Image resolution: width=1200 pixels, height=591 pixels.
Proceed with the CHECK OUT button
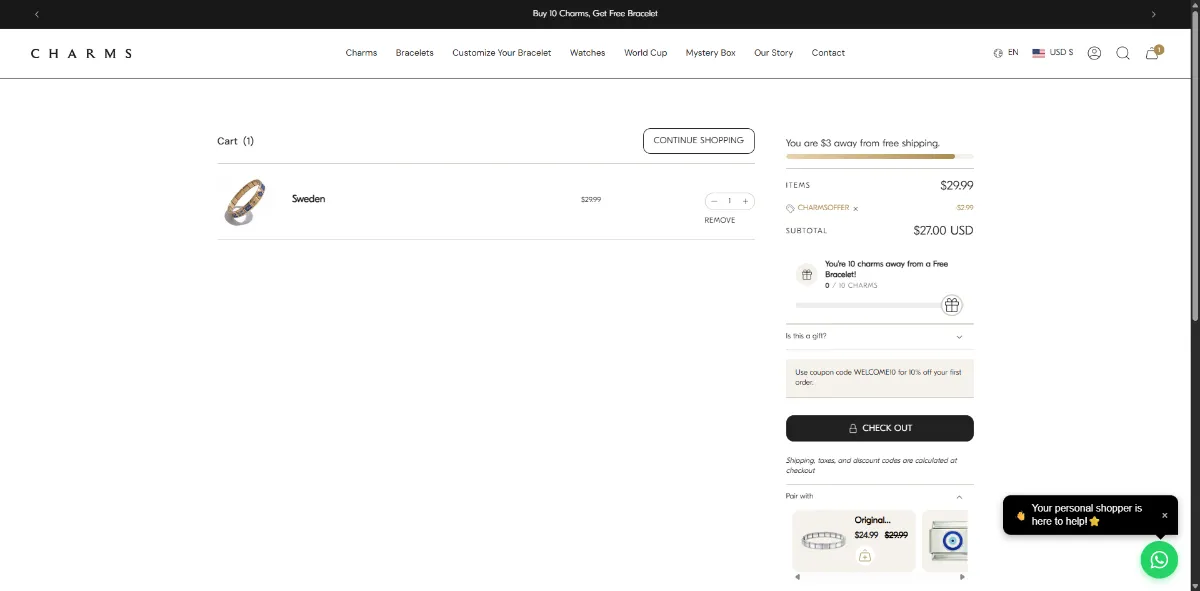point(880,428)
